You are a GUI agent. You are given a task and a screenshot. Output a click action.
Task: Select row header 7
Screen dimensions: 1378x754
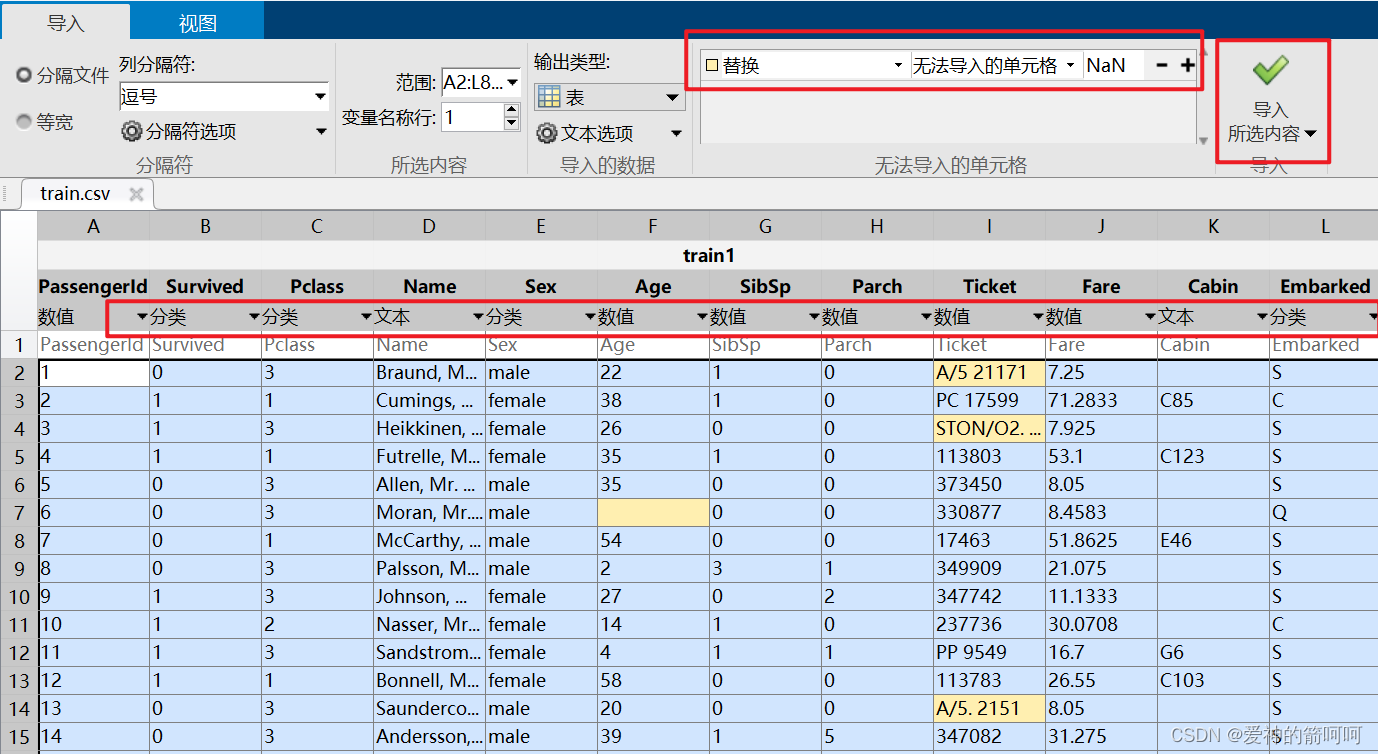tap(19, 512)
